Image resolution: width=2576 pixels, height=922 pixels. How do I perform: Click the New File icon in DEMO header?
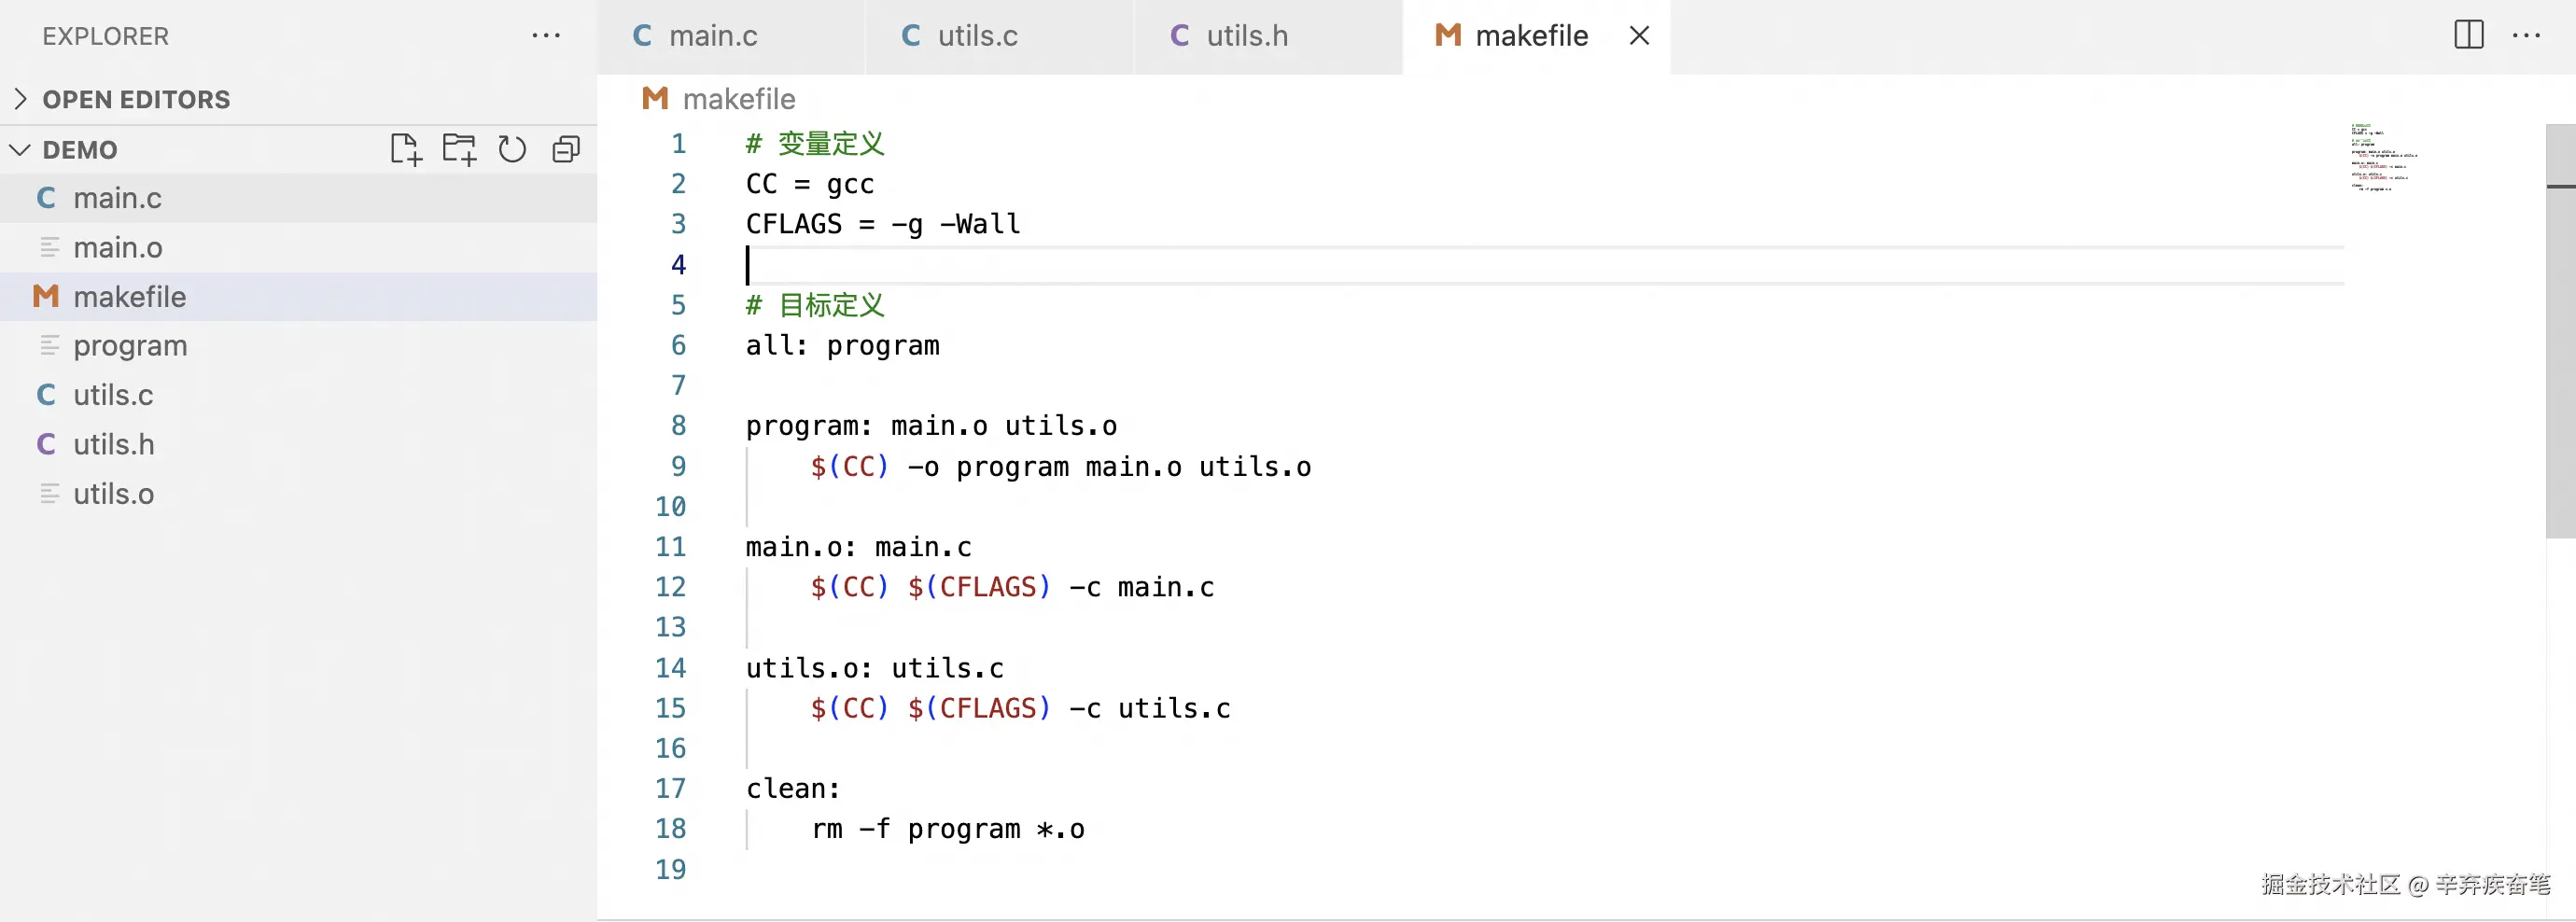[x=405, y=150]
